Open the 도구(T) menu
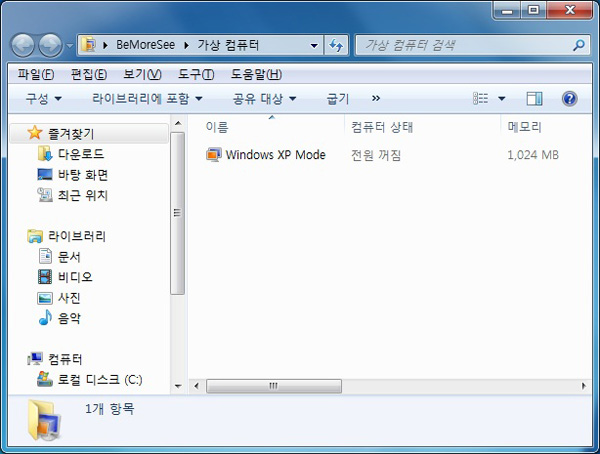 pyautogui.click(x=196, y=74)
